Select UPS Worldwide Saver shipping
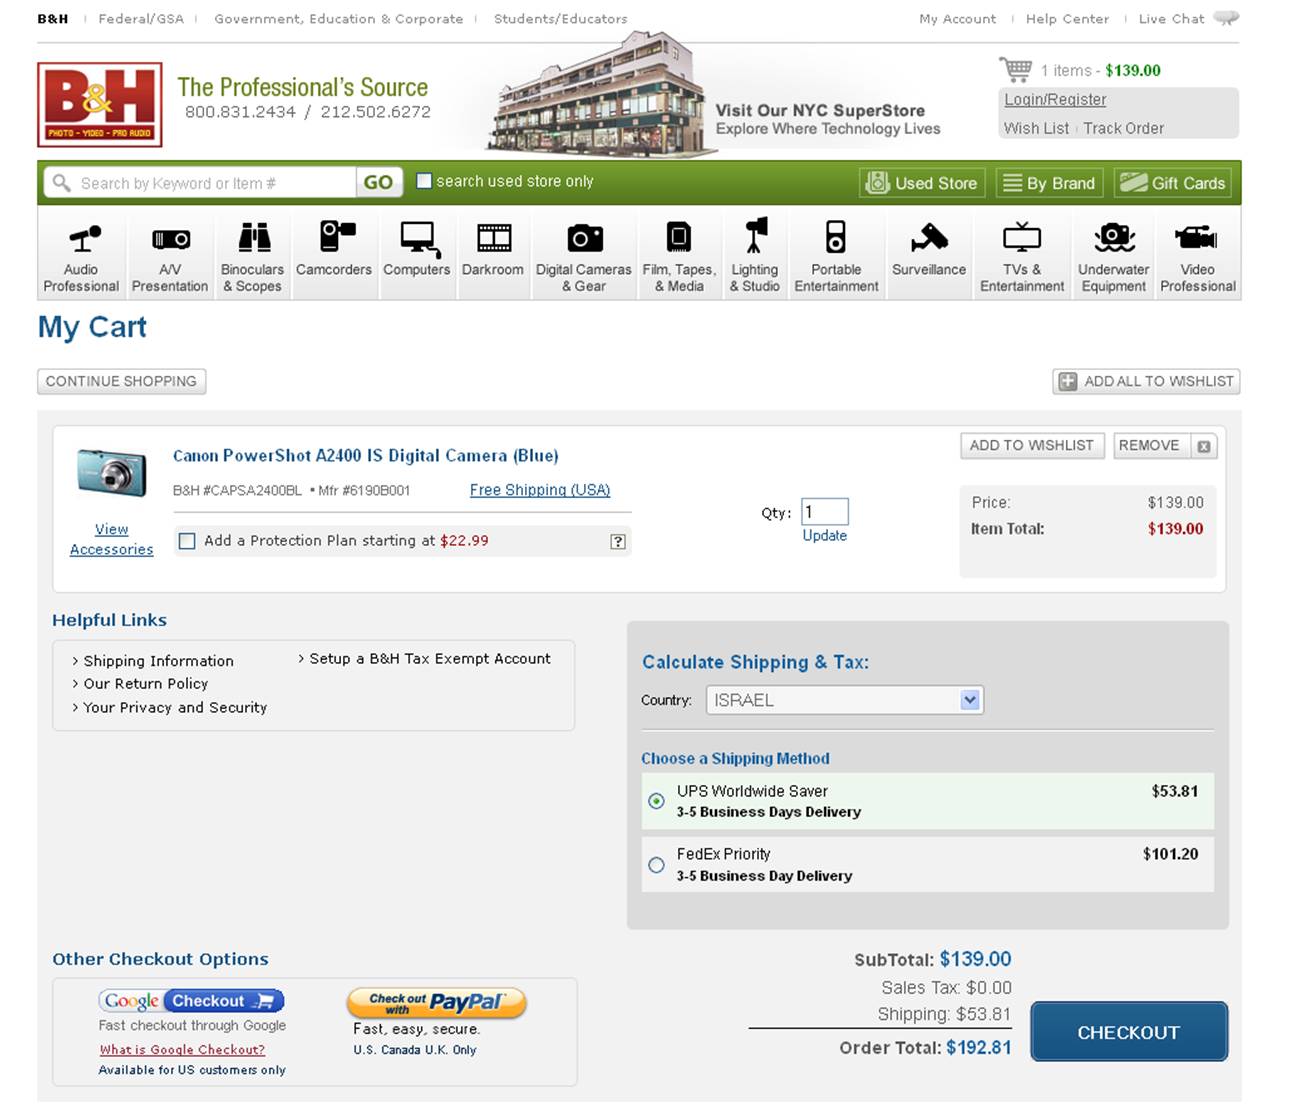Screen dimensions: 1299x1111 [656, 800]
